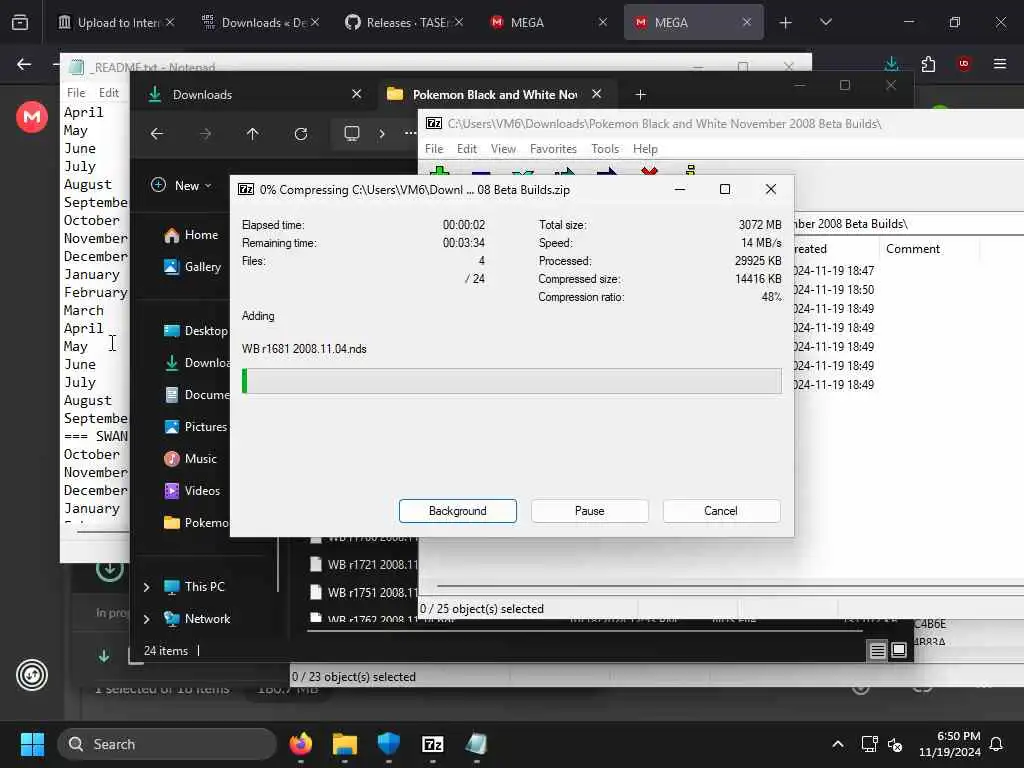Open Home in Explorer sidebar
The width and height of the screenshot is (1024, 768).
pos(191,235)
